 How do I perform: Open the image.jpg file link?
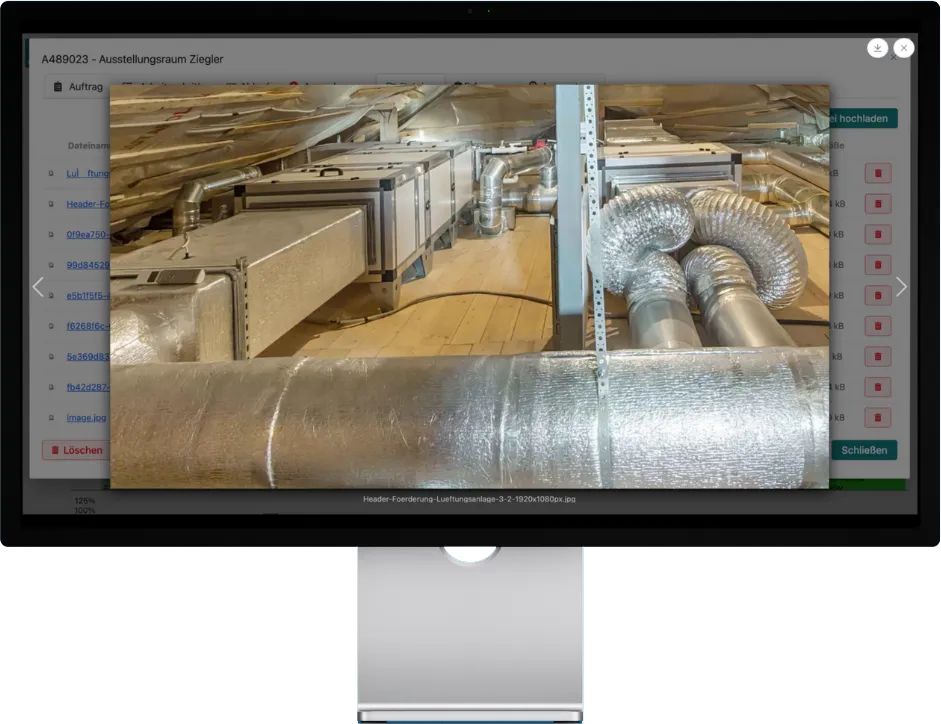pyautogui.click(x=87, y=418)
